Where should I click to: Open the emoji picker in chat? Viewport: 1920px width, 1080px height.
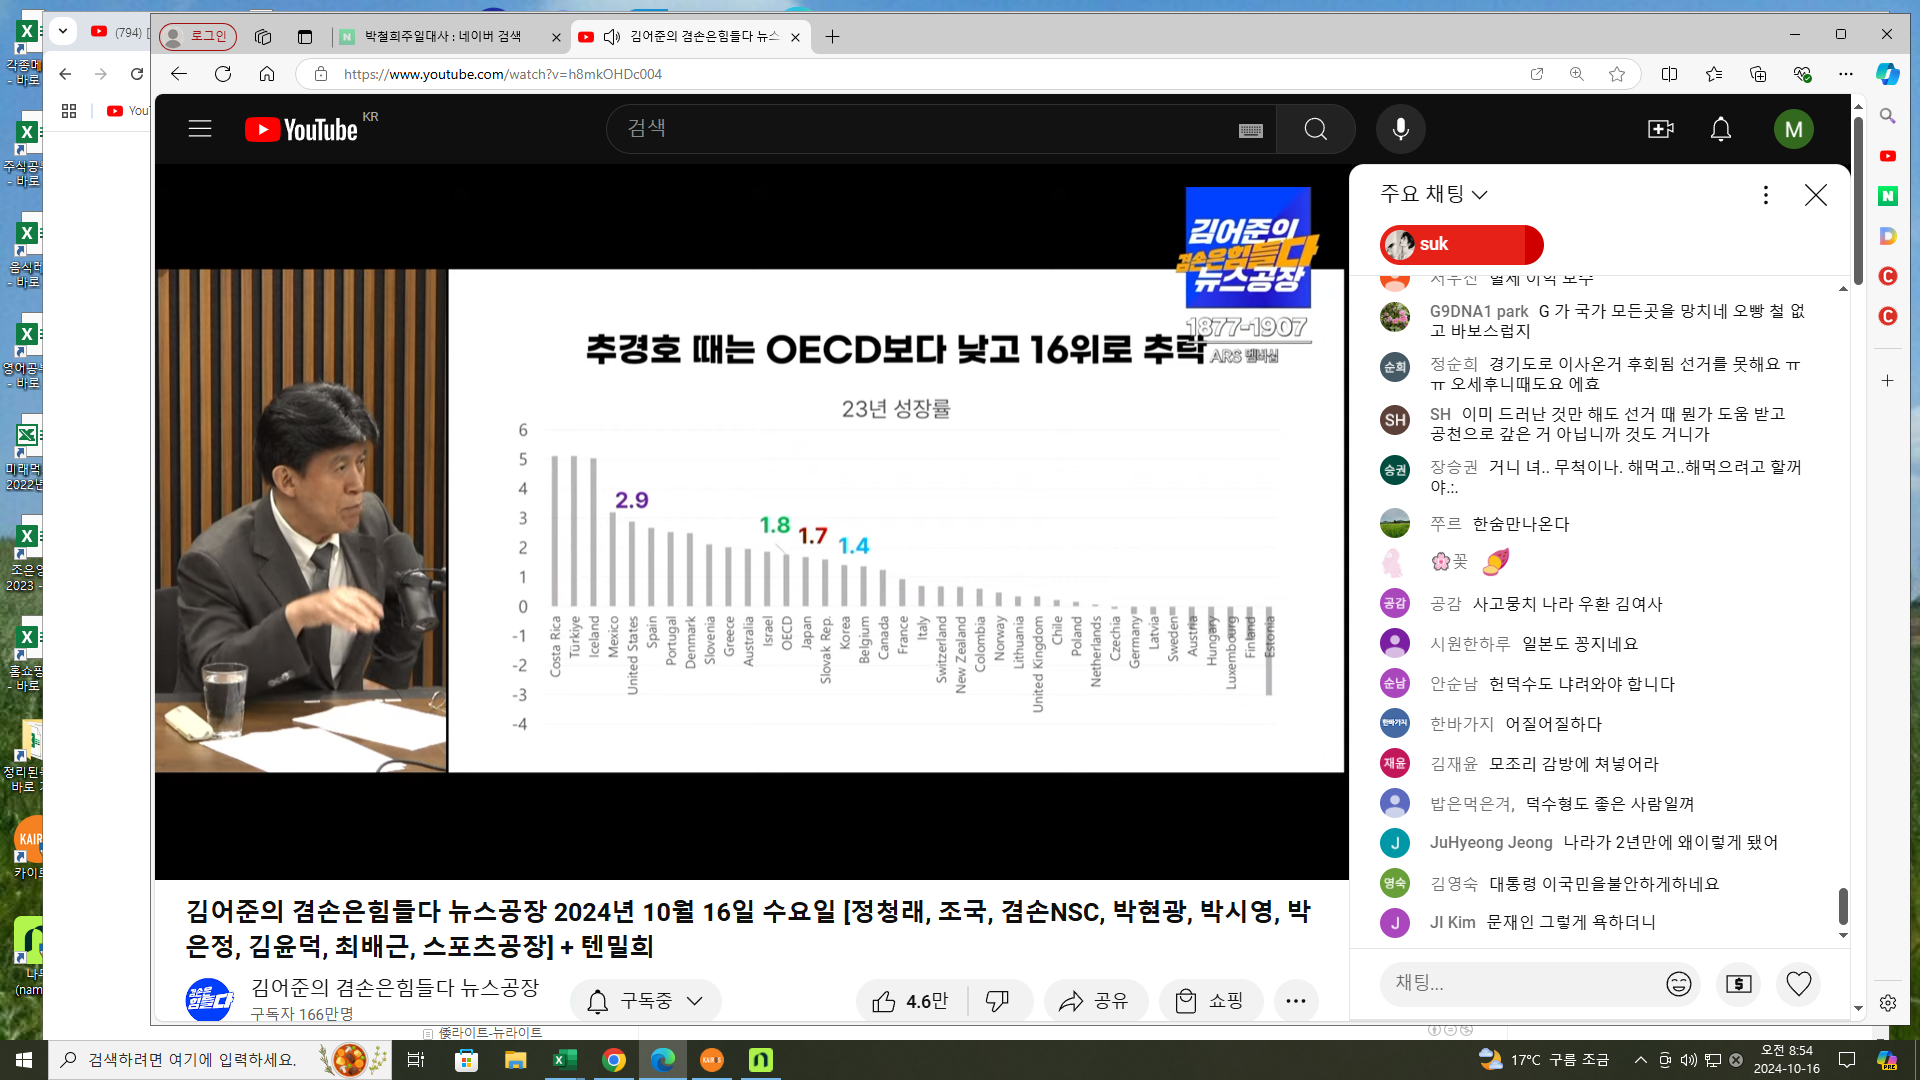click(x=1678, y=984)
